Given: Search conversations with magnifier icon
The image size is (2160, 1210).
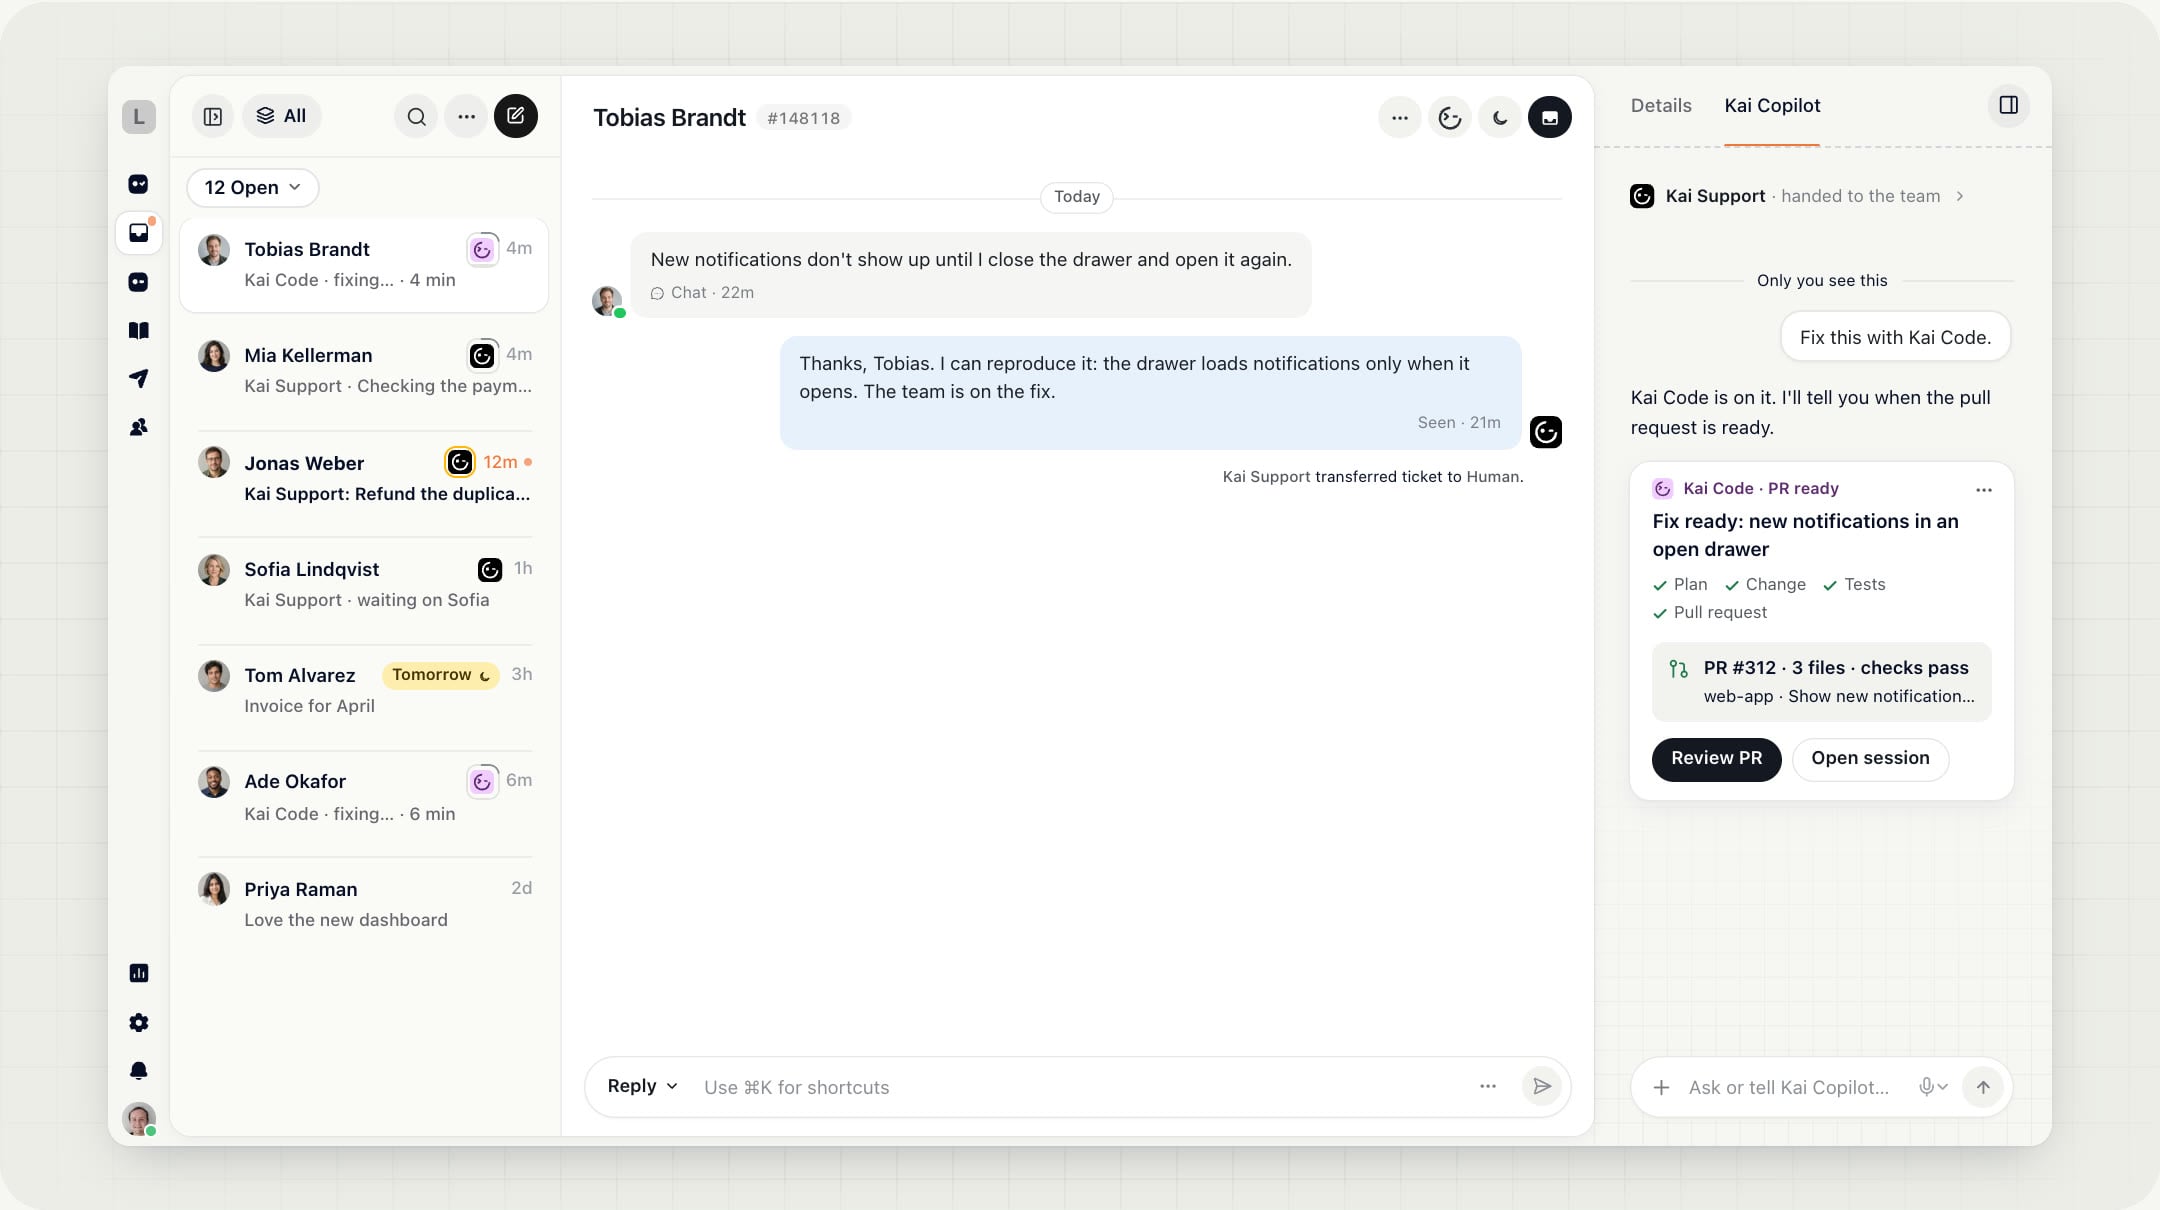Looking at the screenshot, I should [416, 117].
